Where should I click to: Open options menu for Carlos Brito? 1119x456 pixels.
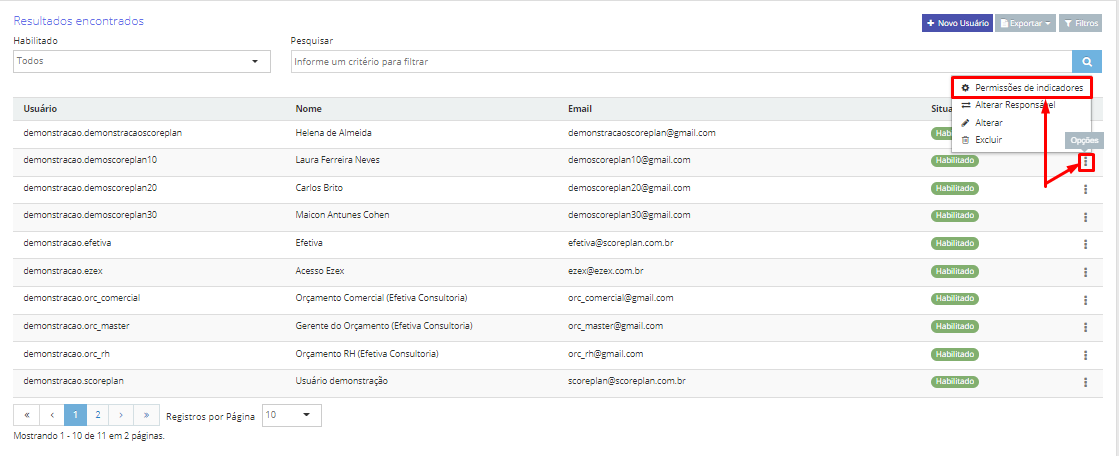[1085, 189]
